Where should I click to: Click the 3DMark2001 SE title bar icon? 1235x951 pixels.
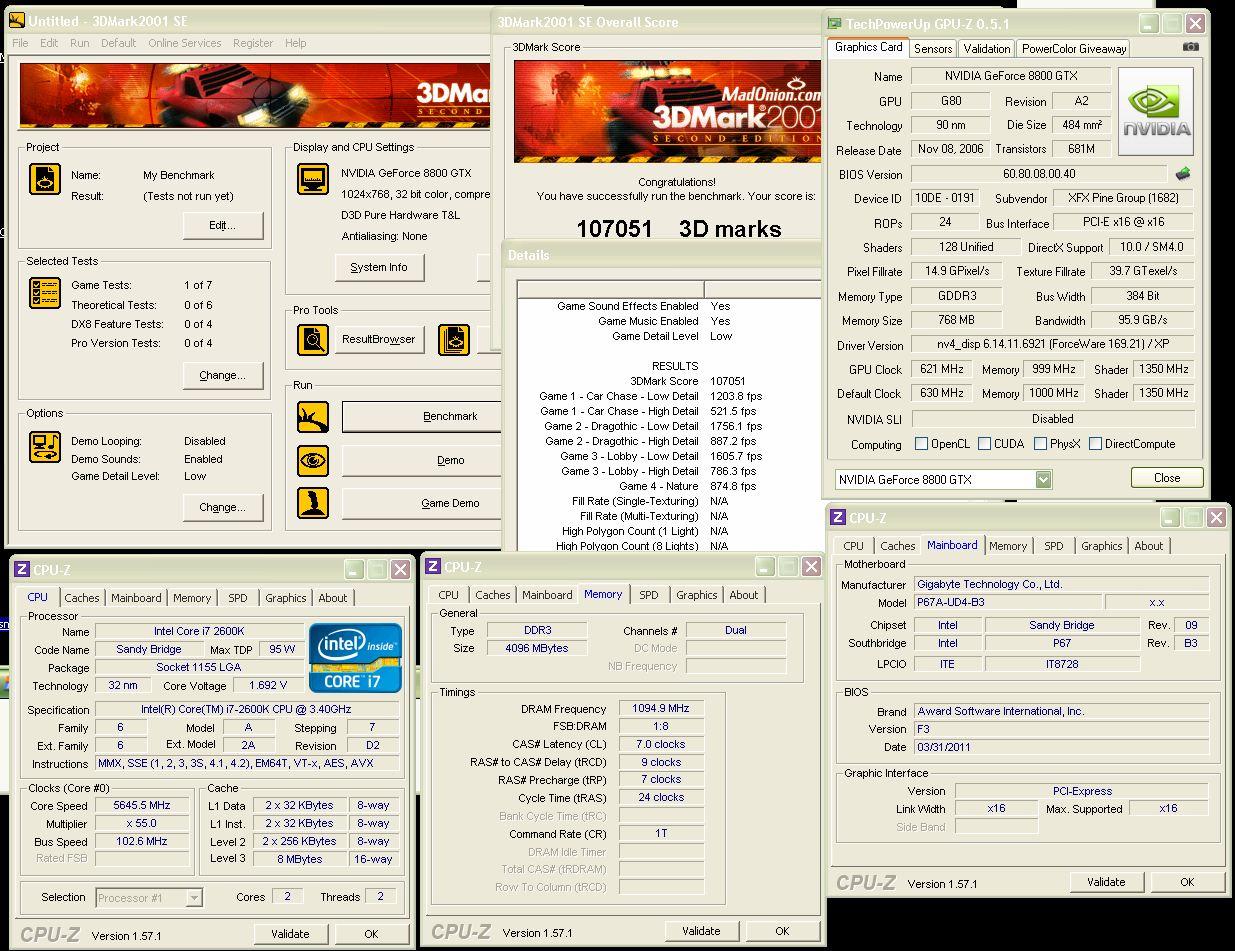(x=16, y=21)
